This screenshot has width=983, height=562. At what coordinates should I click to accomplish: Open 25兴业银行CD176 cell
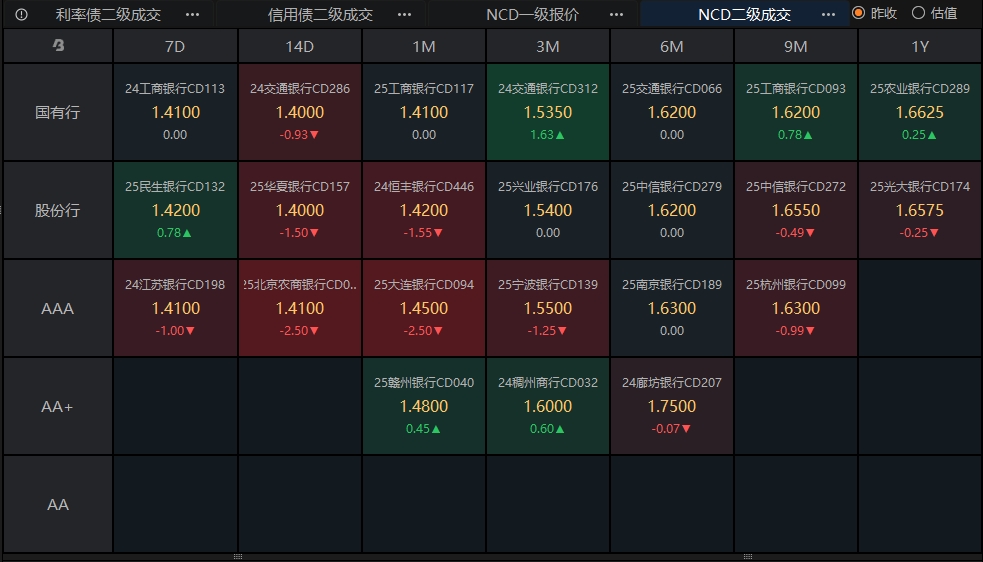click(x=548, y=210)
